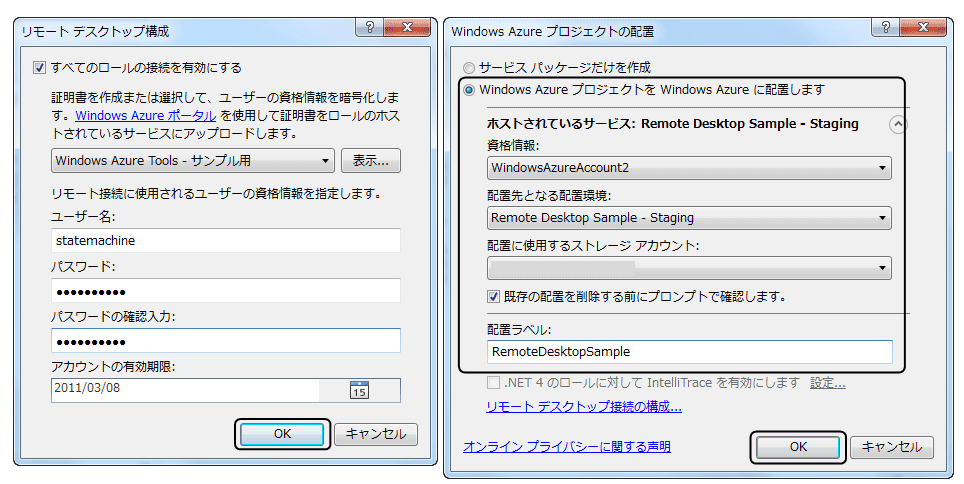Collapse the hosted service section chevron
This screenshot has height=484, width=964.
tap(898, 125)
